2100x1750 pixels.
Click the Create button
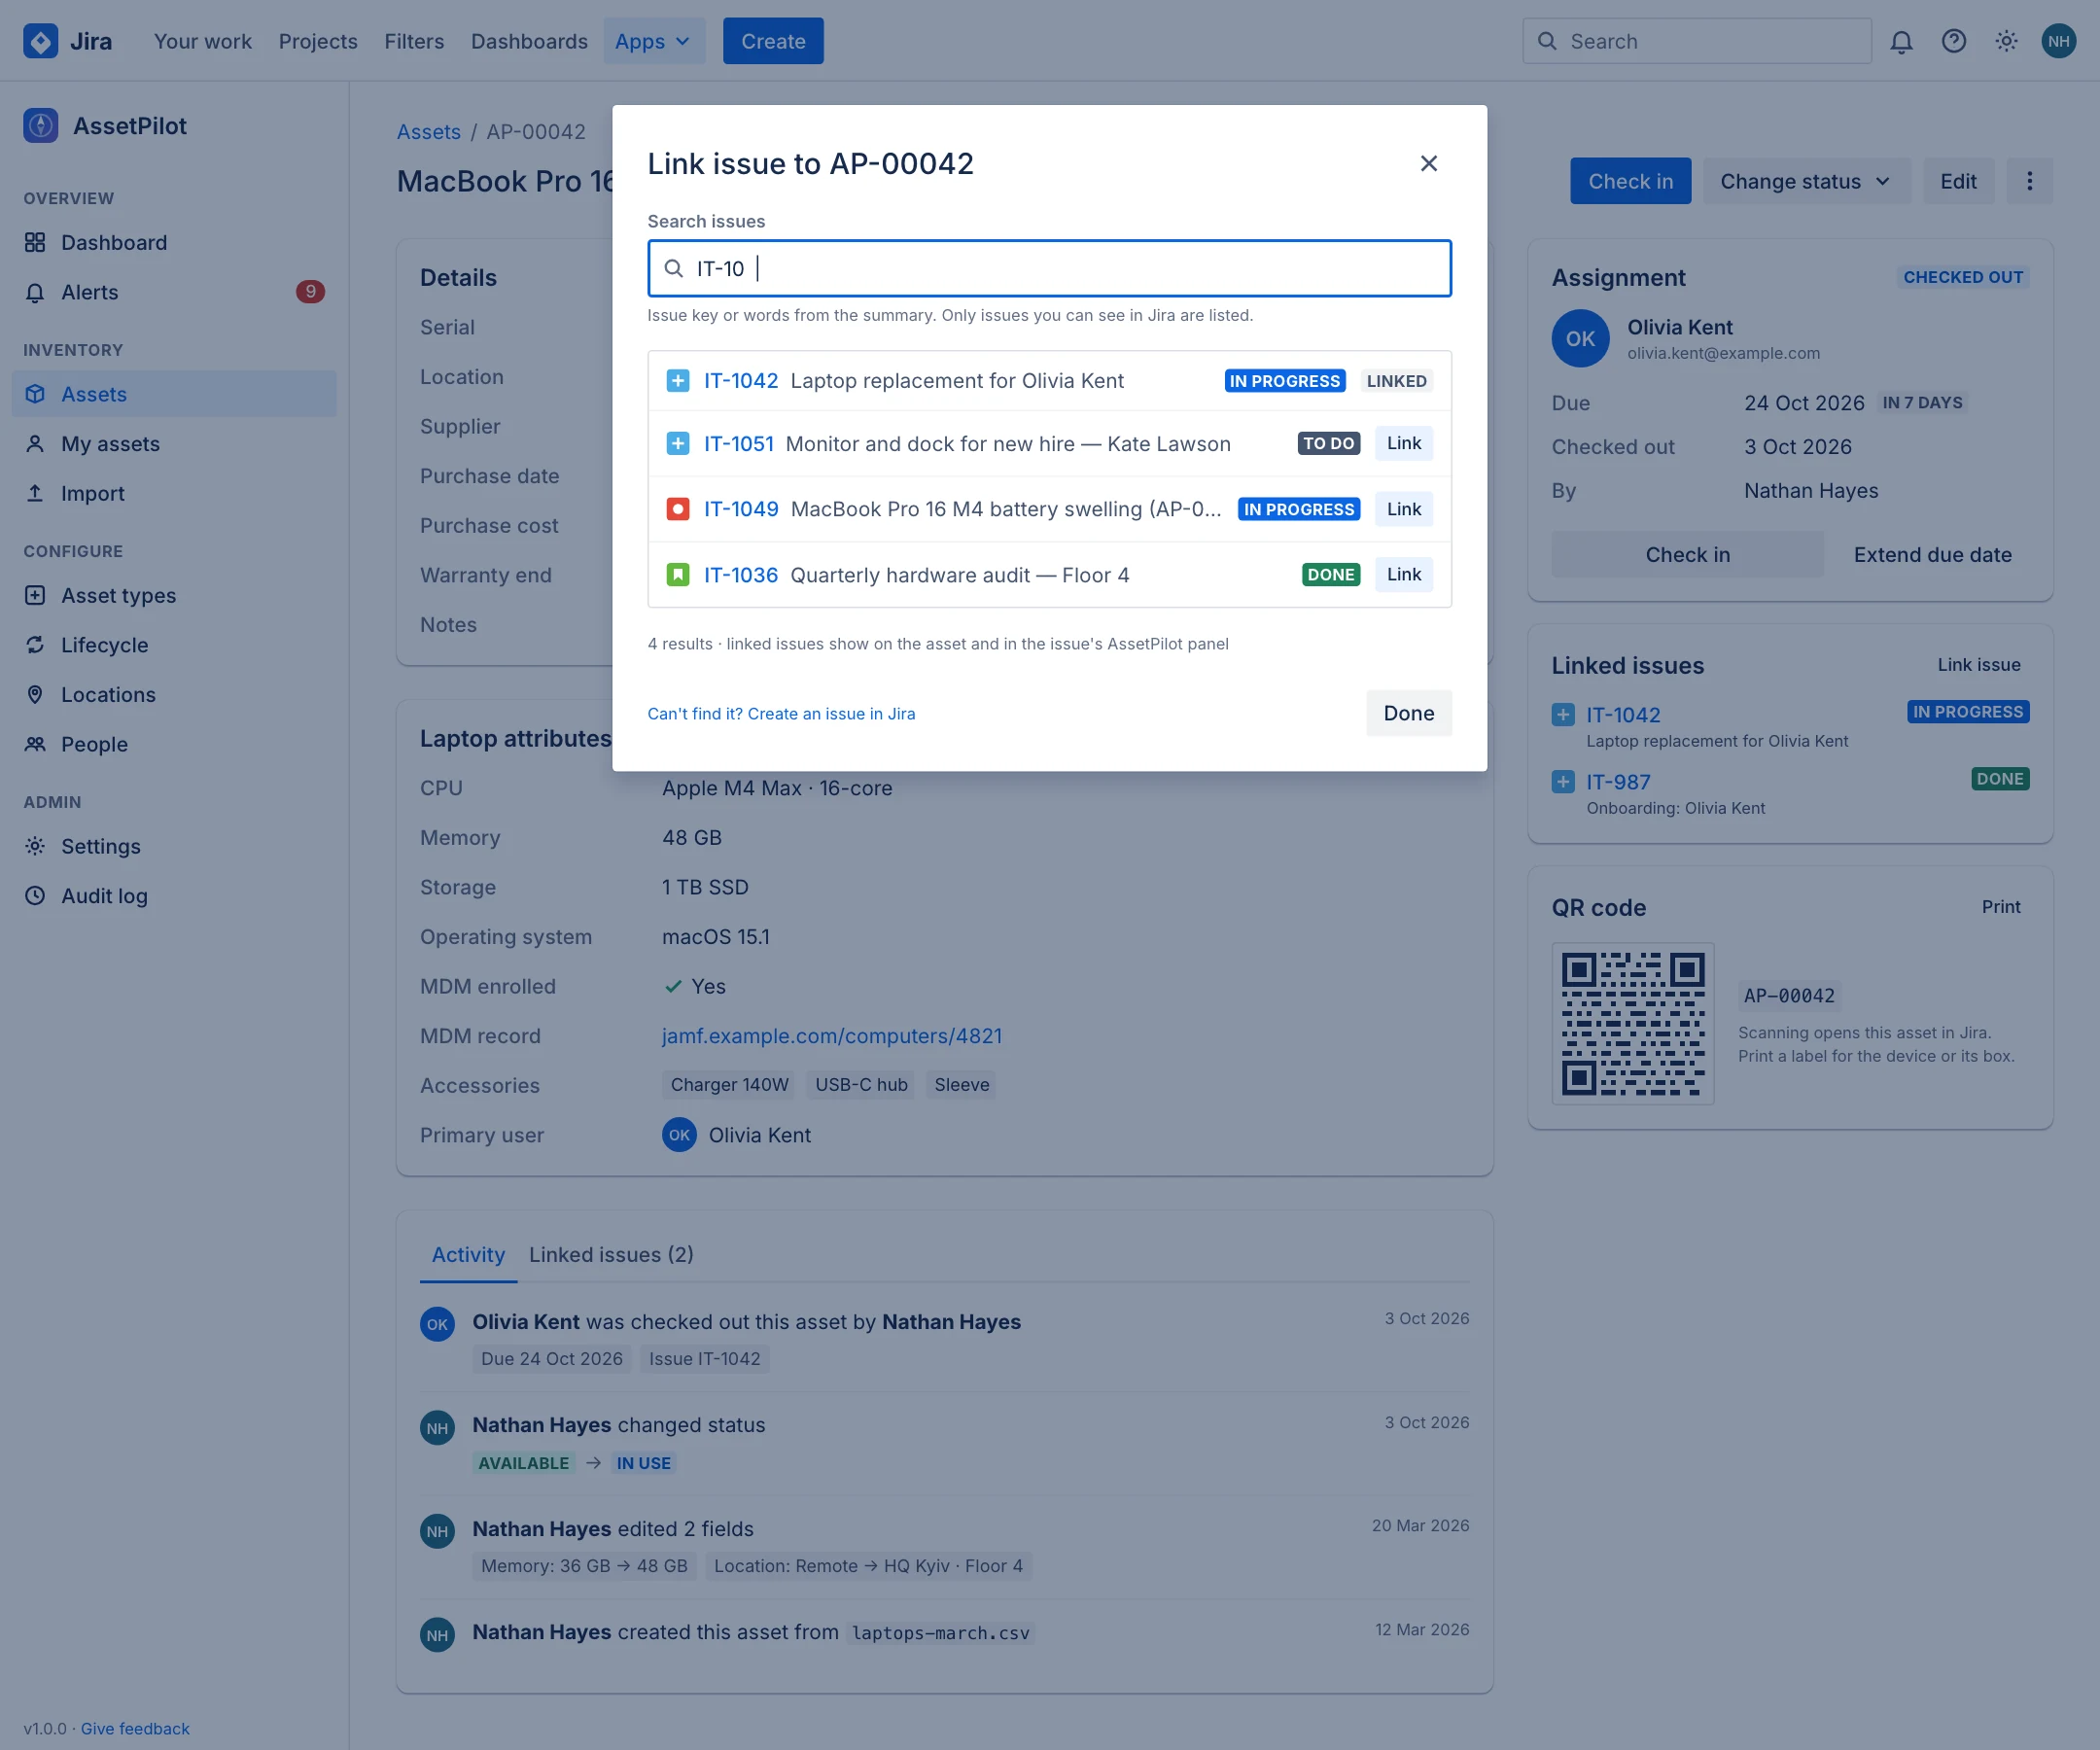[773, 41]
